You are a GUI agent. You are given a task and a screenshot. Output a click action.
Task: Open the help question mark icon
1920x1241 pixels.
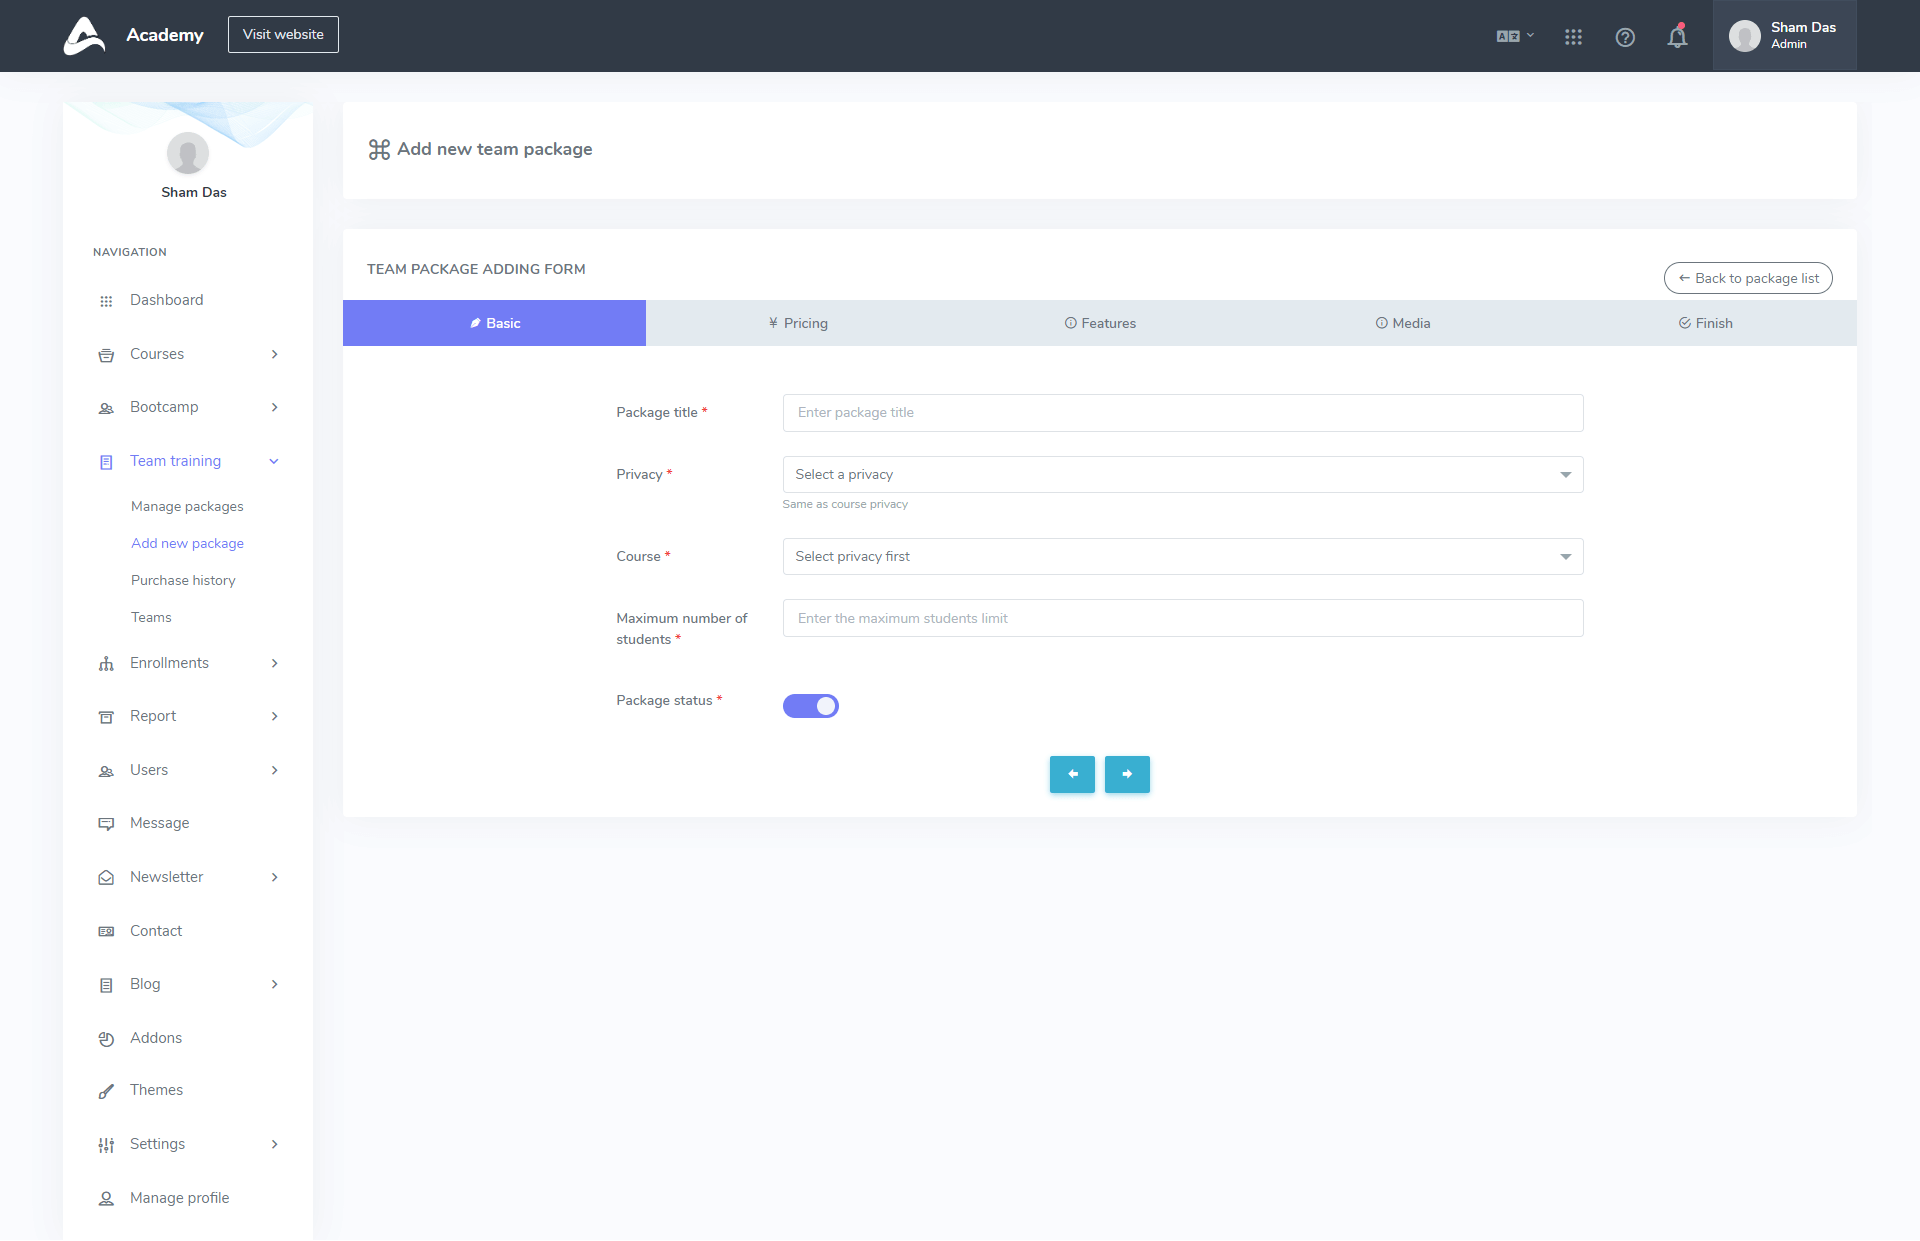(1625, 37)
